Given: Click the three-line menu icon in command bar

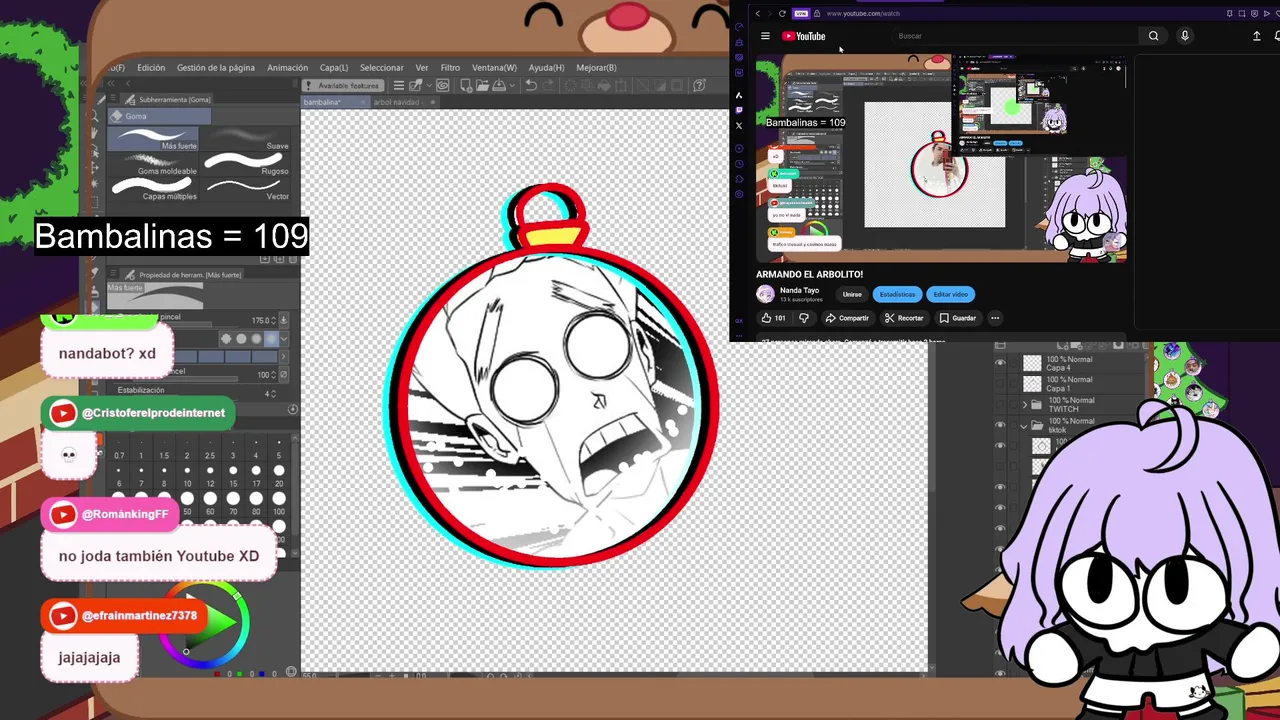Looking at the screenshot, I should [x=398, y=85].
